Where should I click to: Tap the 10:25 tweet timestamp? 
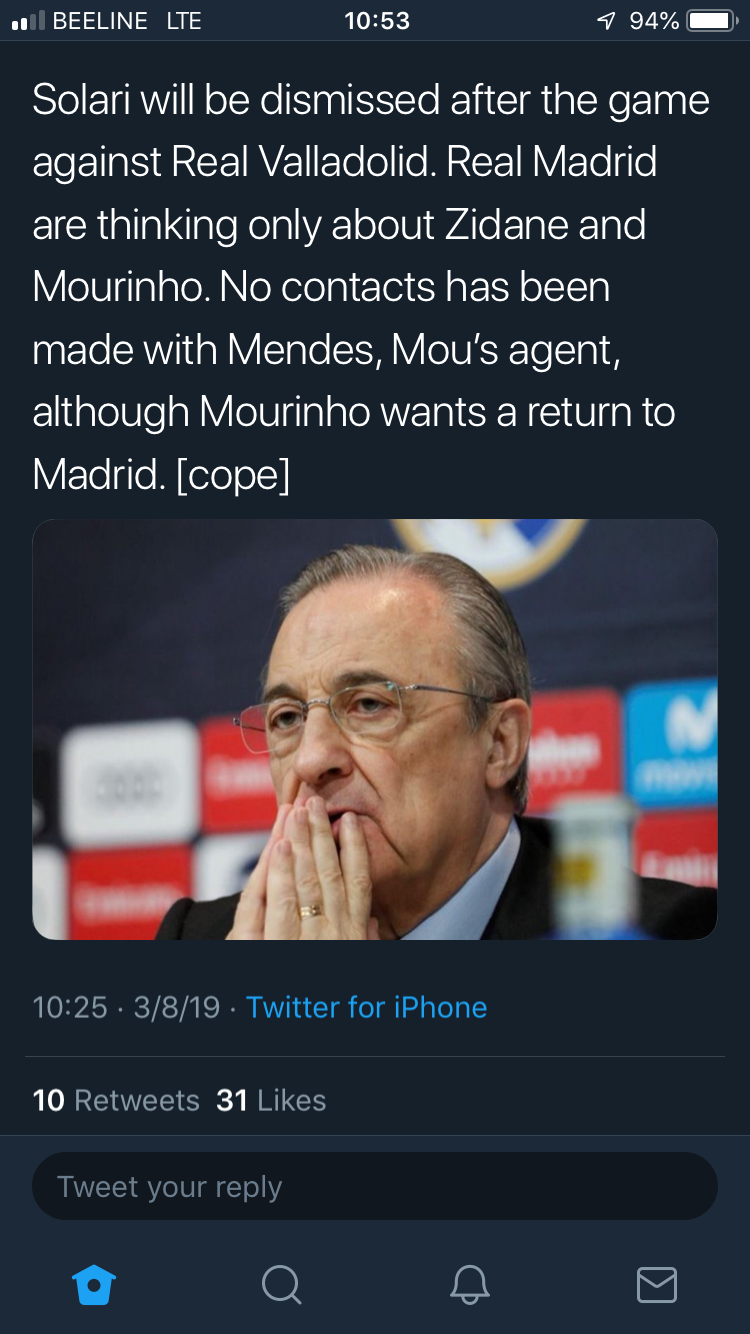[x=70, y=1007]
